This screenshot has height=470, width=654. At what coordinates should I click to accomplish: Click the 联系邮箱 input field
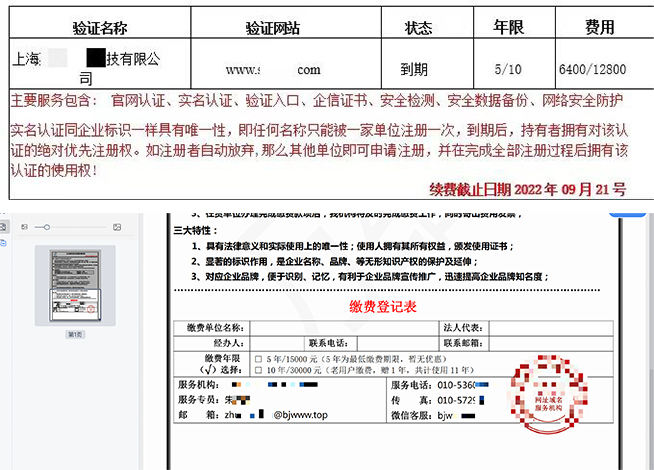(x=551, y=343)
